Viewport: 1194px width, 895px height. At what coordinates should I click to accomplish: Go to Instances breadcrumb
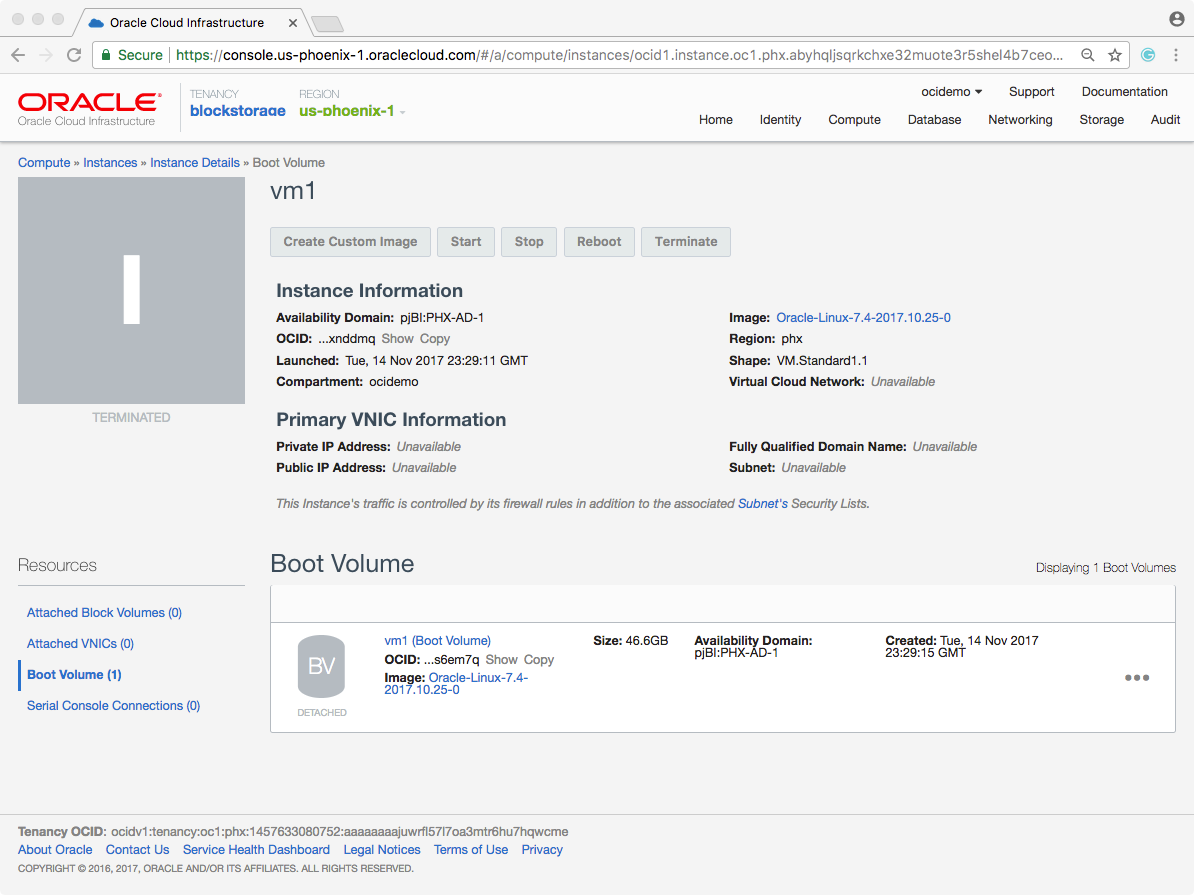coord(110,163)
